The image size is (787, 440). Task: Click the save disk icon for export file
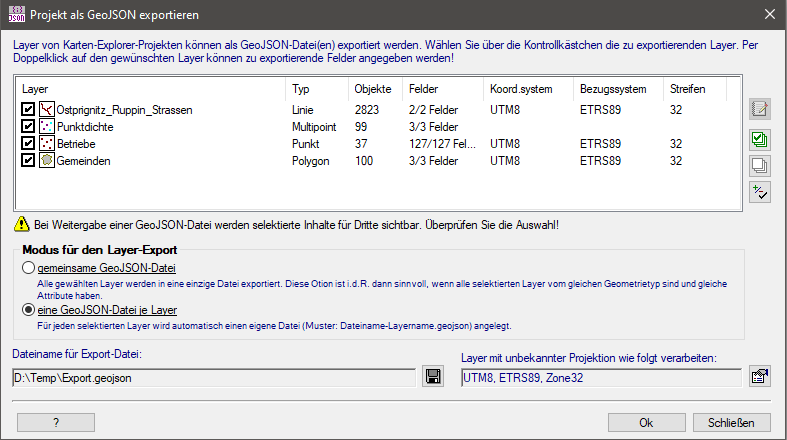433,376
